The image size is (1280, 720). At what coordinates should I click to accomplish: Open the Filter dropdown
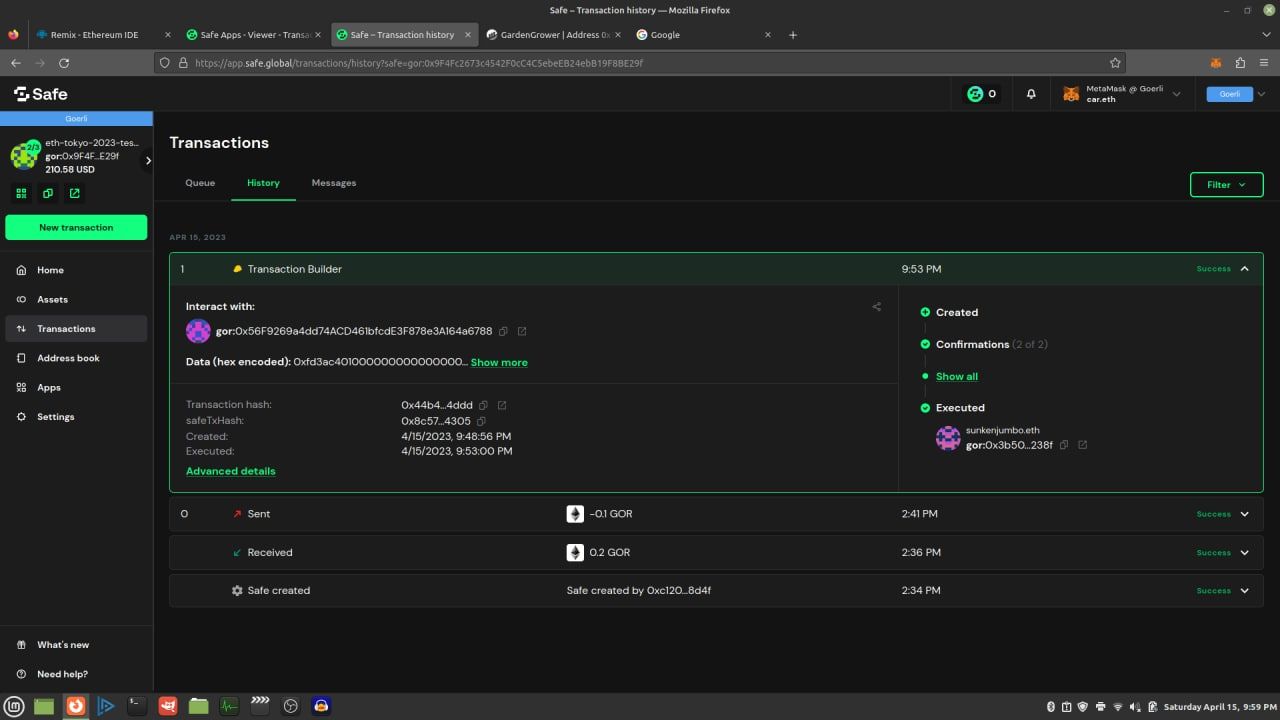click(x=1226, y=185)
